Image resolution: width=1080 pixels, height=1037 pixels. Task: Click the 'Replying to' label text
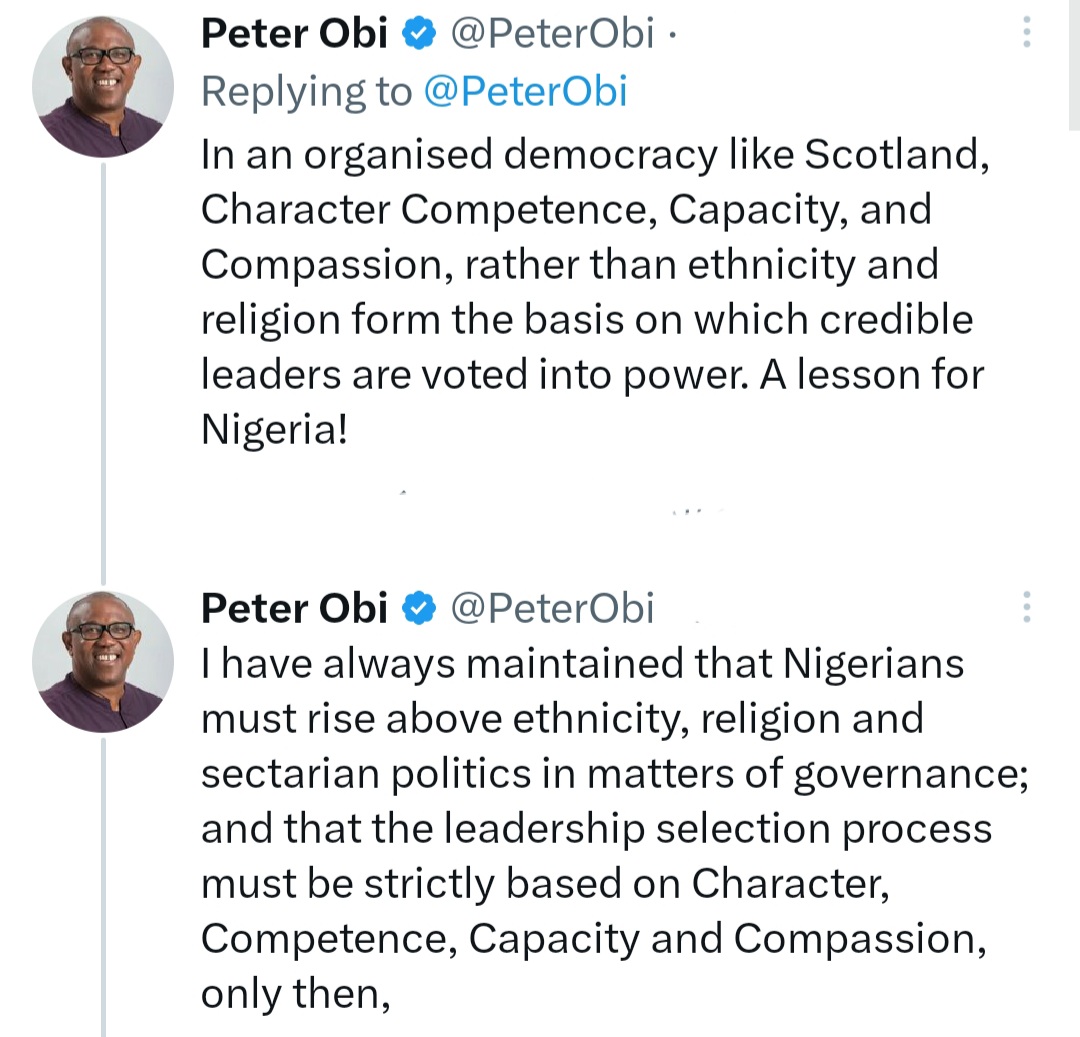(x=307, y=92)
